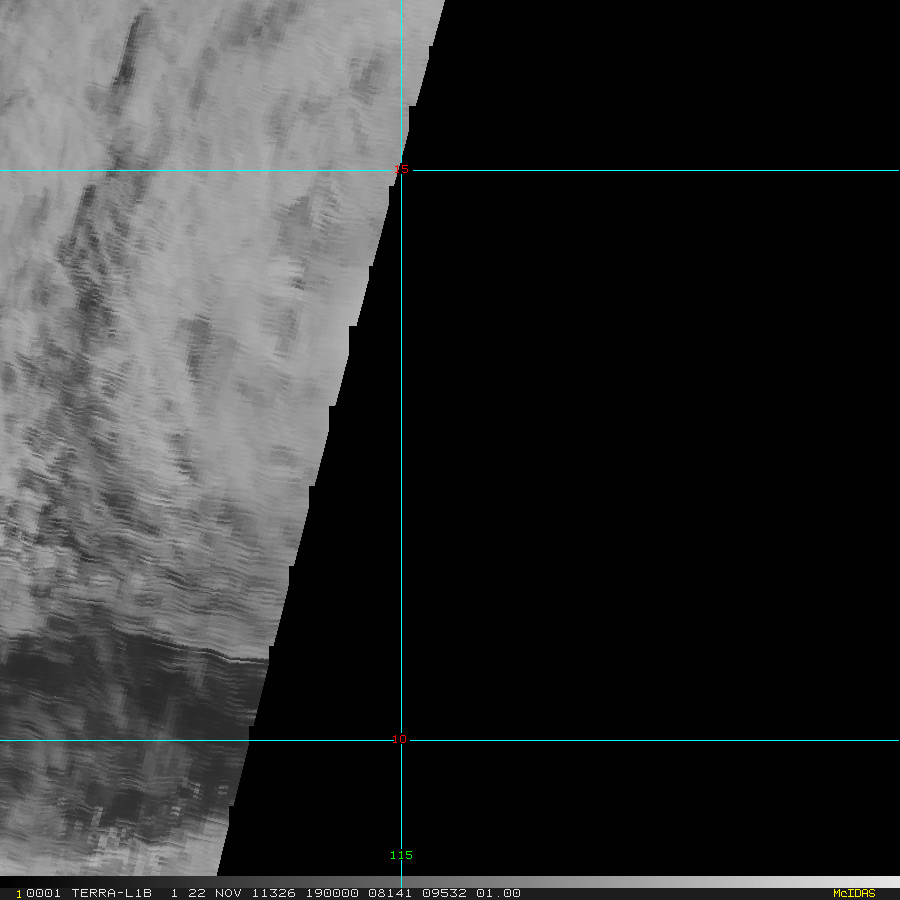The width and height of the screenshot is (900, 900).
Task: Click the 10° latitude and 115° longitude intersection
Action: (x=401, y=740)
